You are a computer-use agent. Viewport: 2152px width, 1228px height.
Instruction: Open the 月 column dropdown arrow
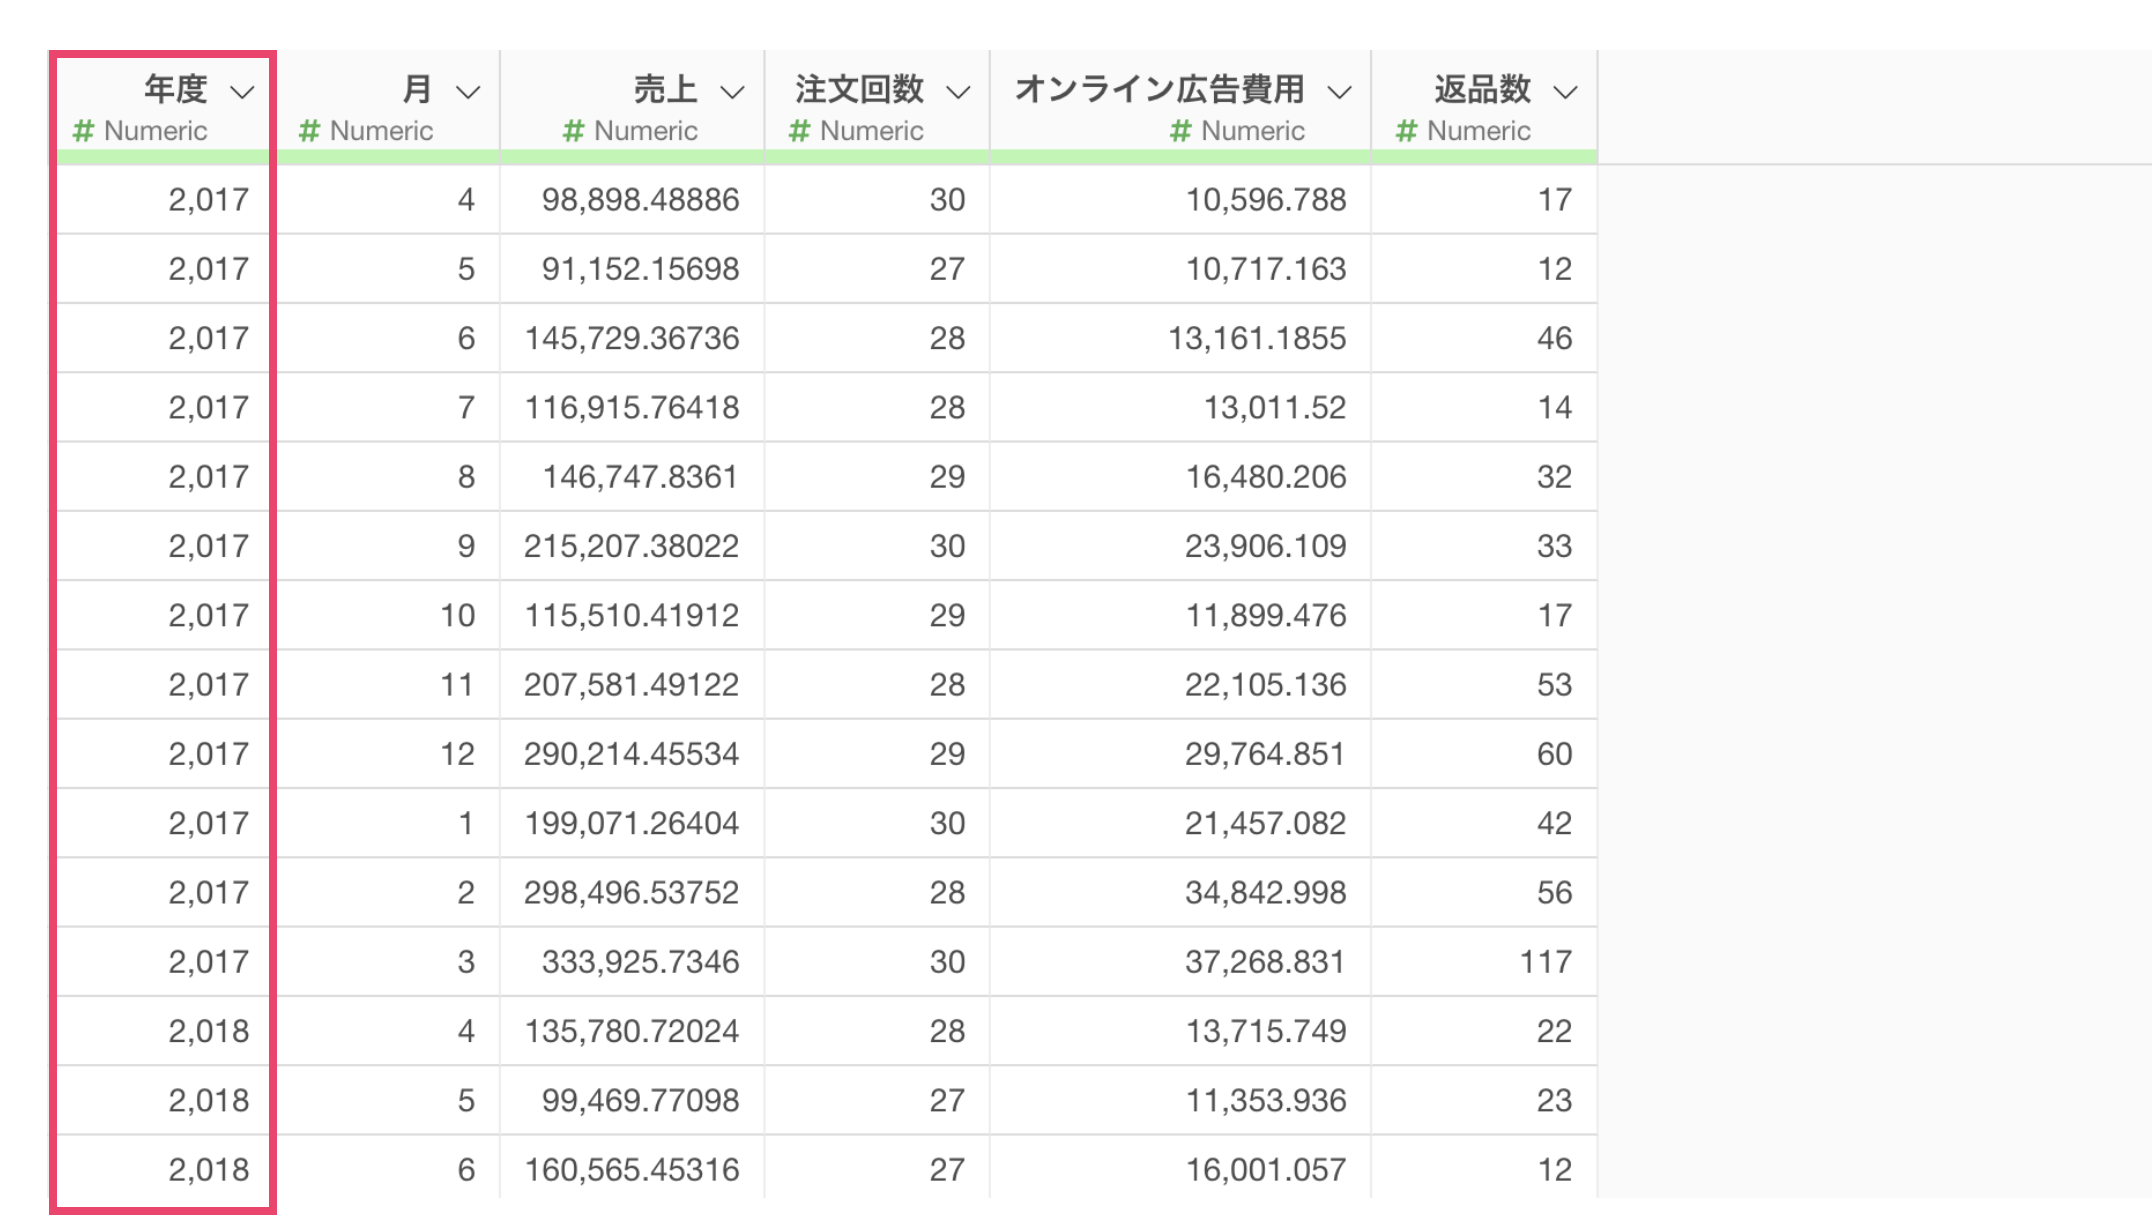tap(468, 93)
